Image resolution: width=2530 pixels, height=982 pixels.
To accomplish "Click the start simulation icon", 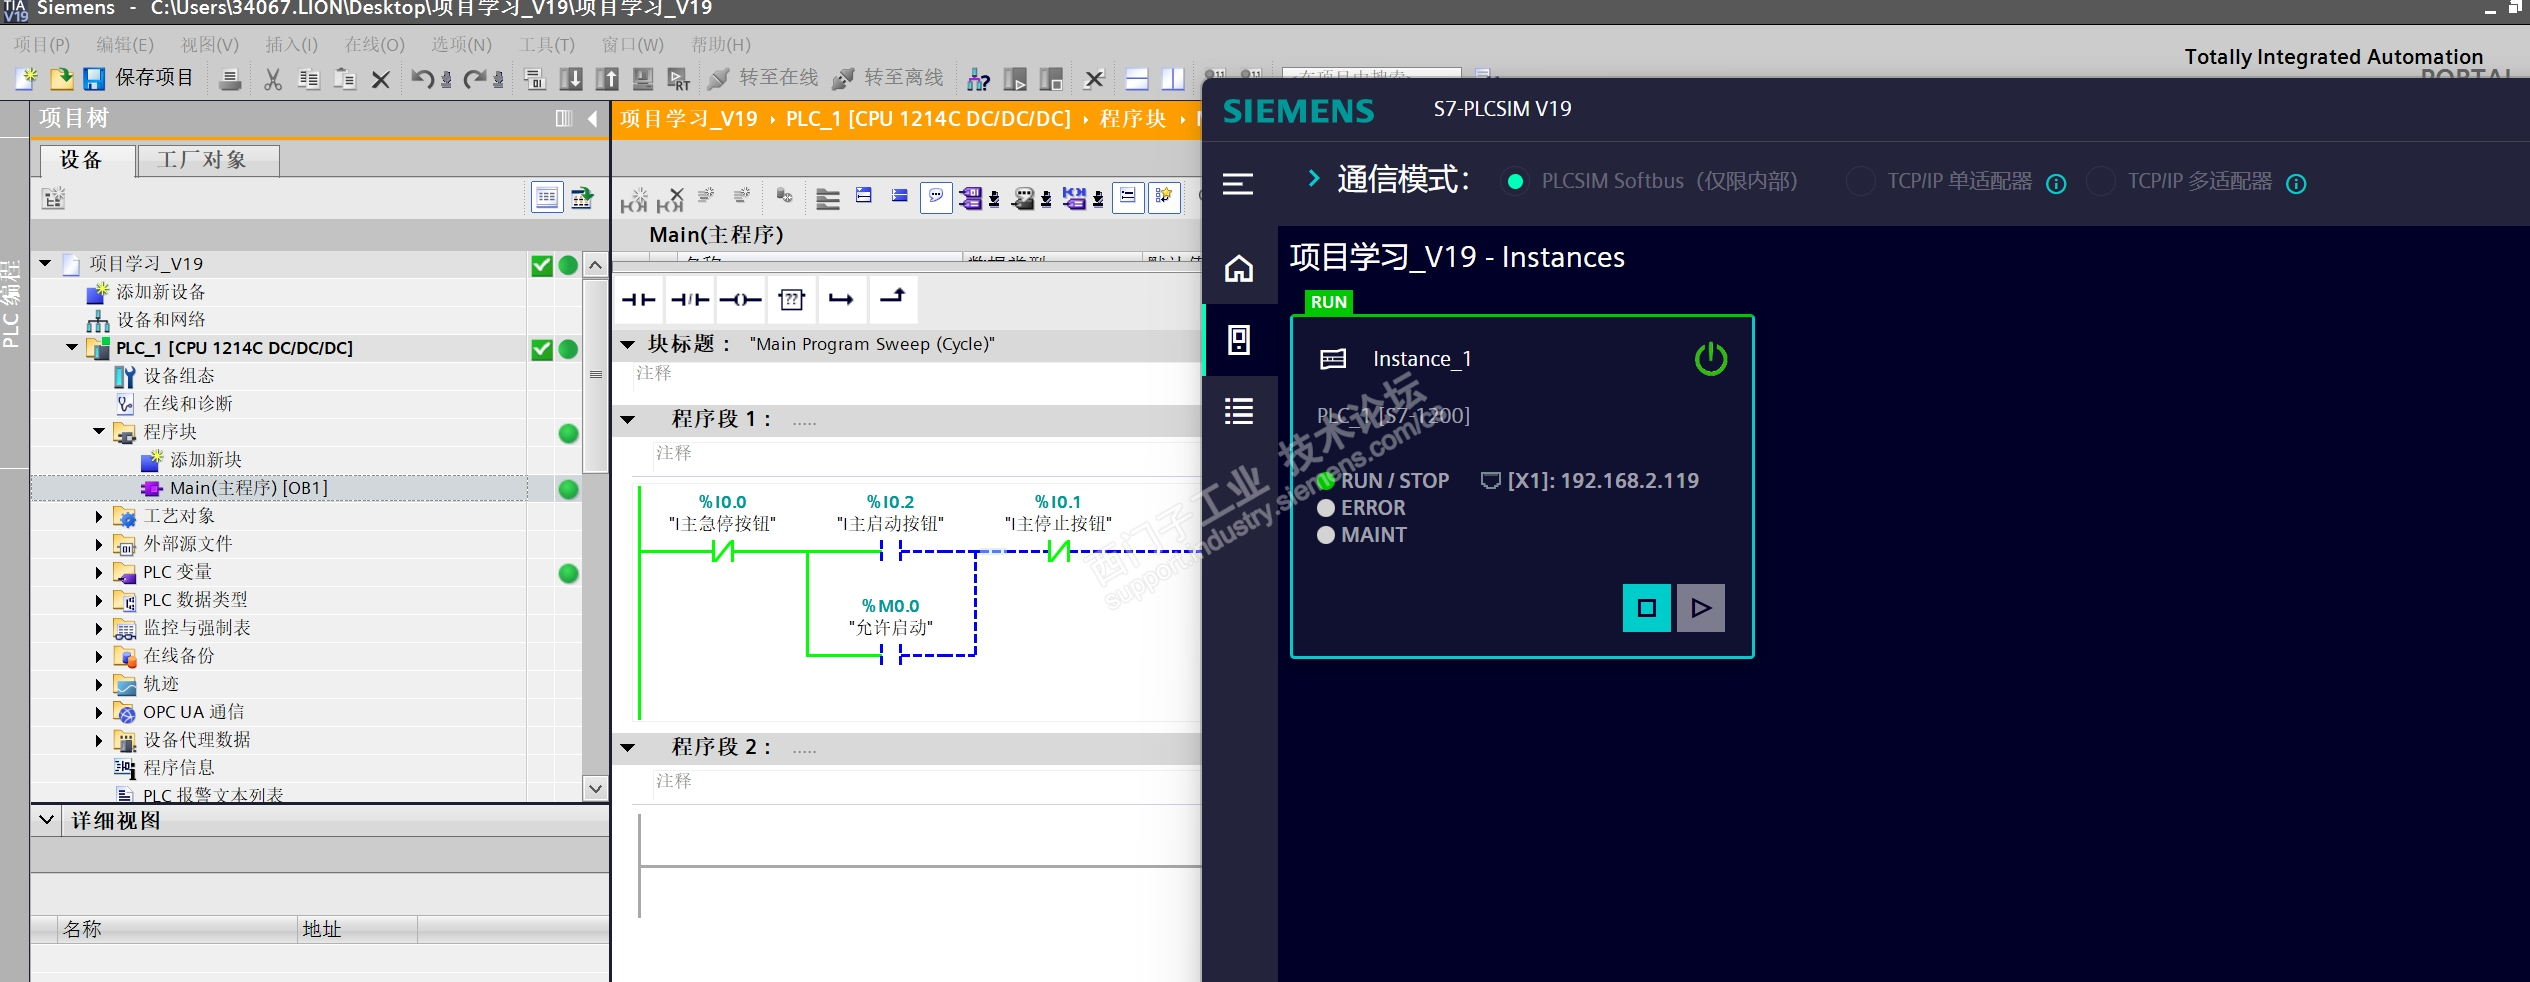I will coord(643,79).
